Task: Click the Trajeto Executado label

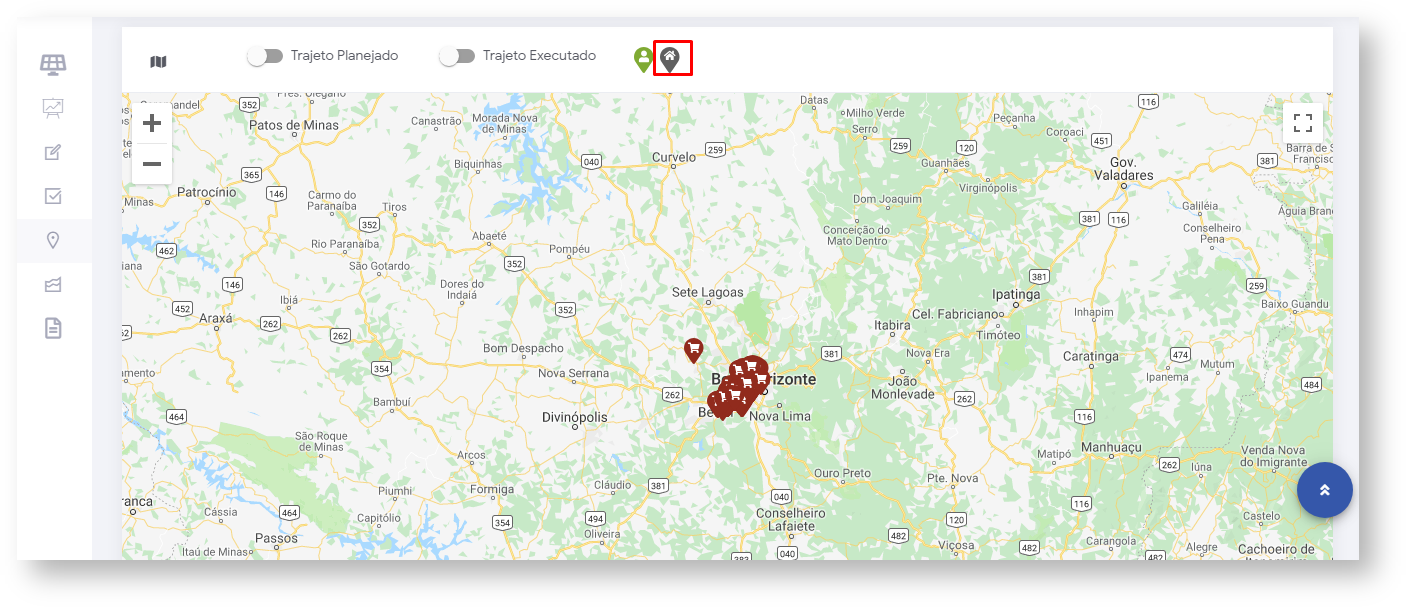Action: [x=539, y=56]
